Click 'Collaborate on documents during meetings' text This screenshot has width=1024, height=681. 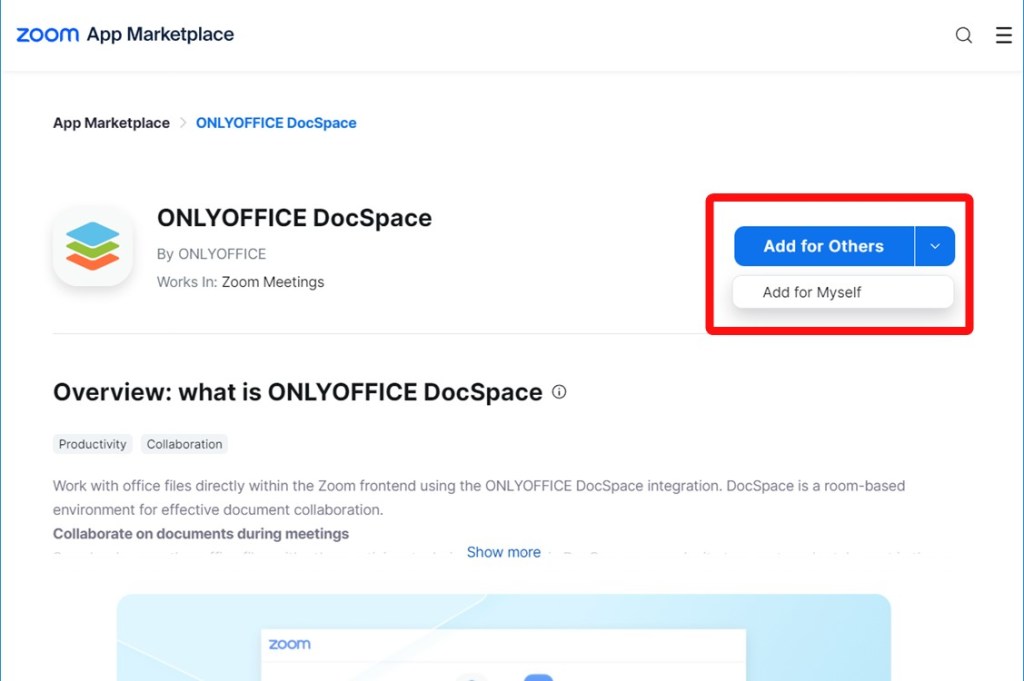[201, 533]
